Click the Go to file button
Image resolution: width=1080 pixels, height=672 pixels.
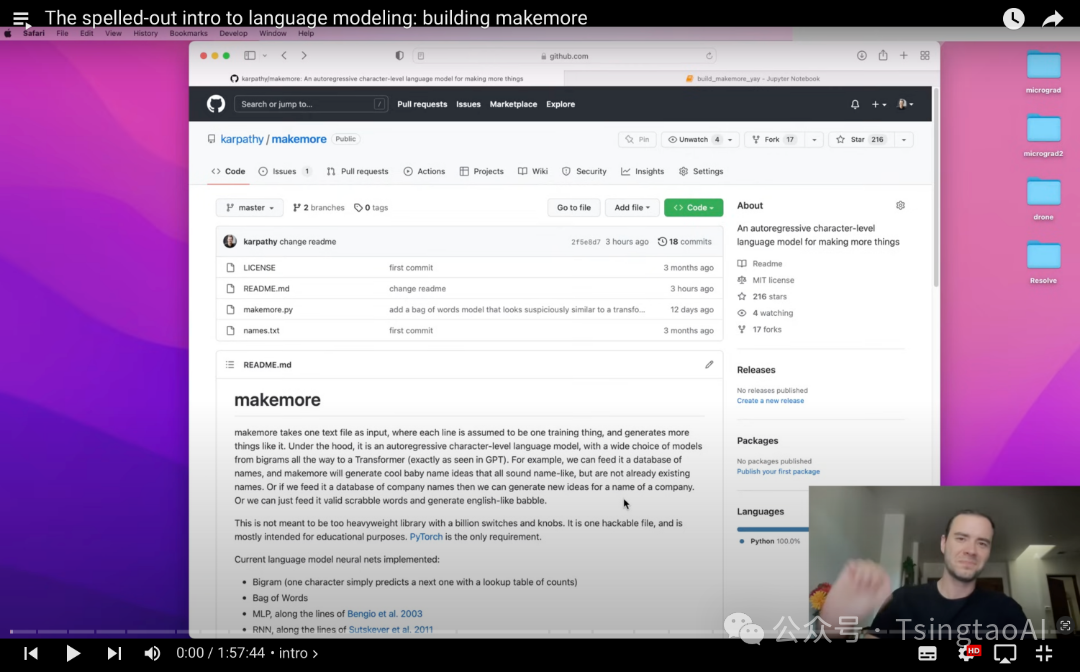(x=574, y=207)
